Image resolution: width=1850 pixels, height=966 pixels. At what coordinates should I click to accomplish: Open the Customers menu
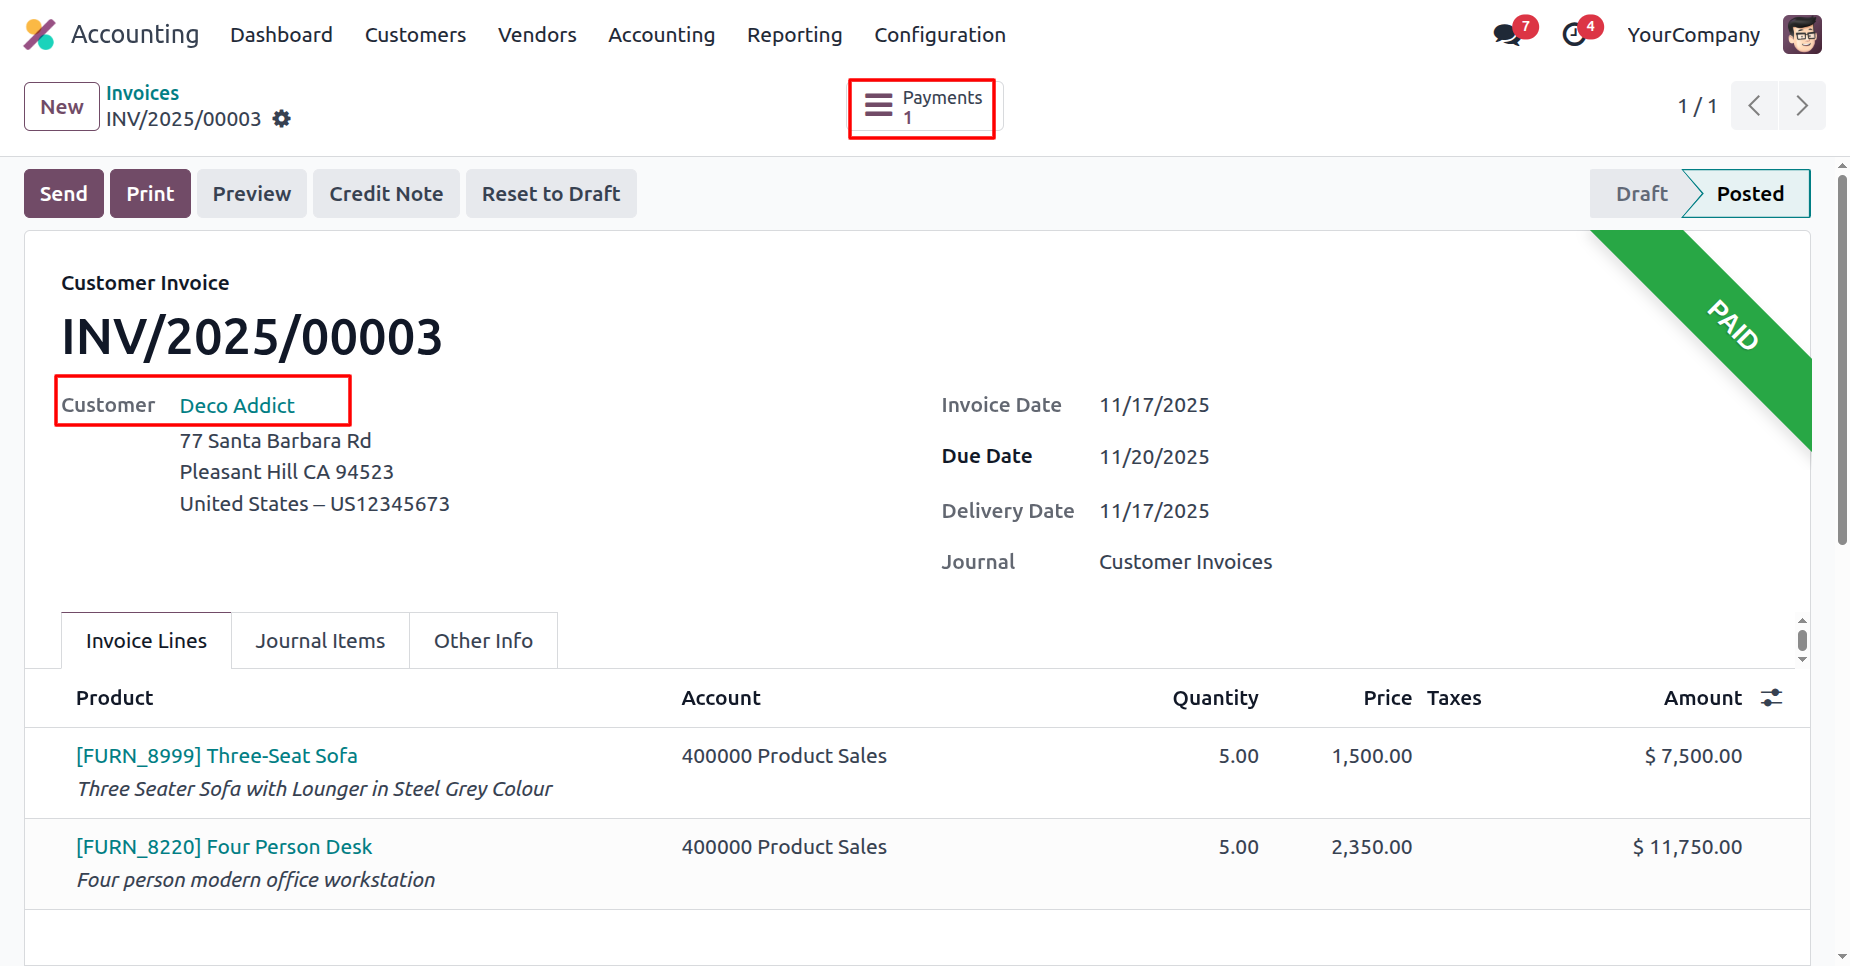(x=415, y=35)
